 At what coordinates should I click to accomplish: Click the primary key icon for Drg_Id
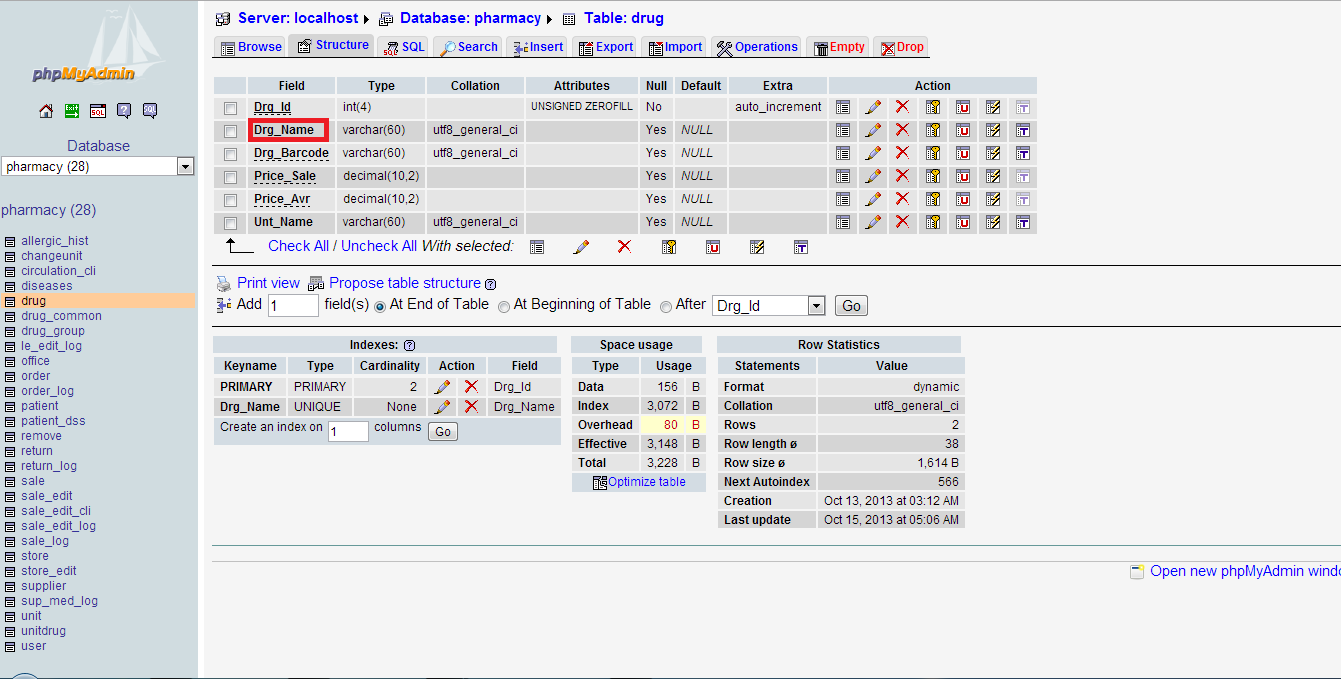click(x=933, y=107)
